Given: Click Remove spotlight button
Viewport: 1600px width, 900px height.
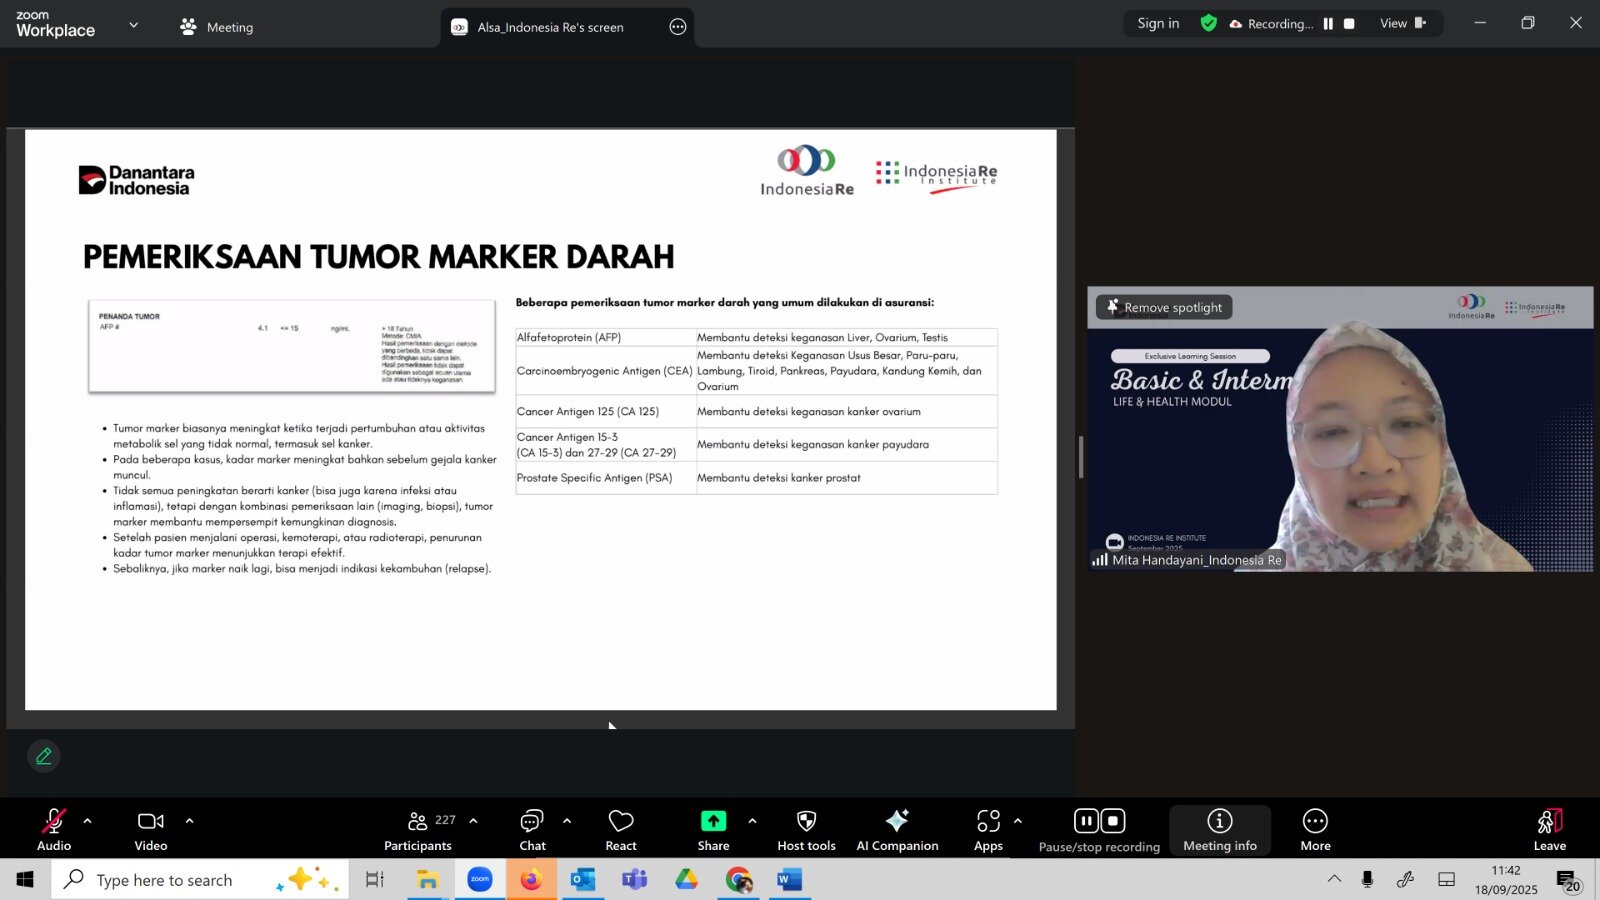Looking at the screenshot, I should point(1164,307).
